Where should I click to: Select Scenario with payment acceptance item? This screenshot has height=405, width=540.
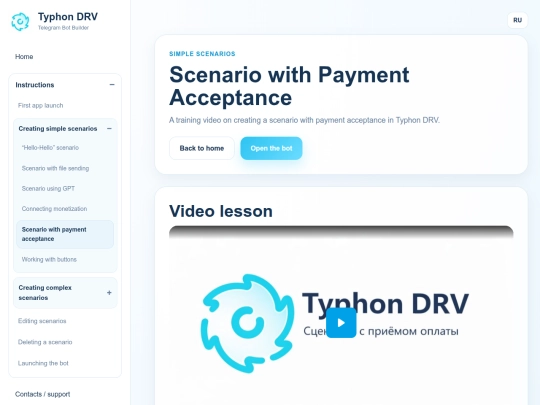(x=65, y=234)
